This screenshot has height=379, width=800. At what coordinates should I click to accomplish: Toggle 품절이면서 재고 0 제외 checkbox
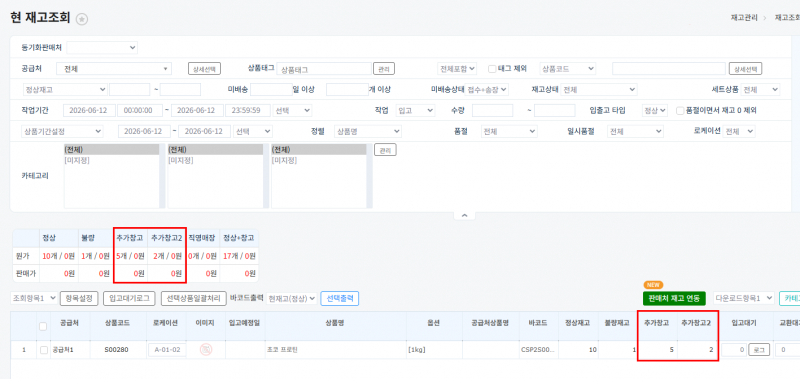point(680,110)
